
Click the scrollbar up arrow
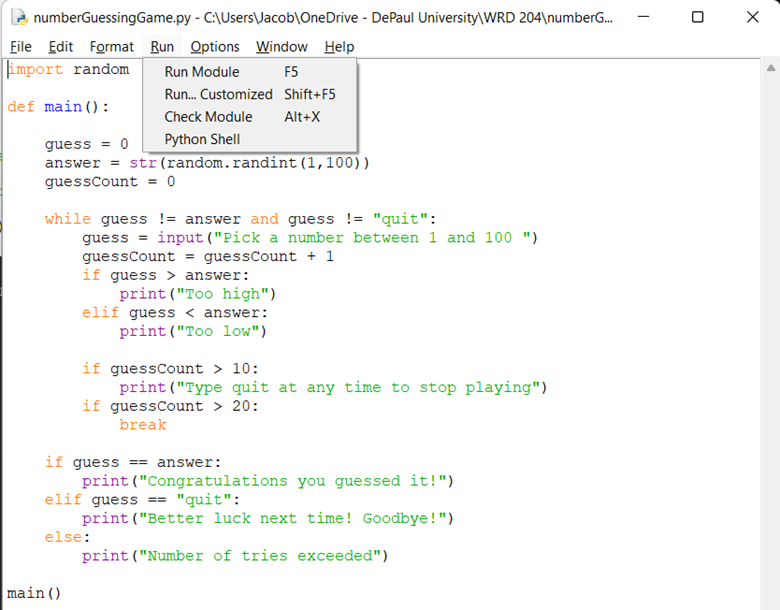point(771,68)
